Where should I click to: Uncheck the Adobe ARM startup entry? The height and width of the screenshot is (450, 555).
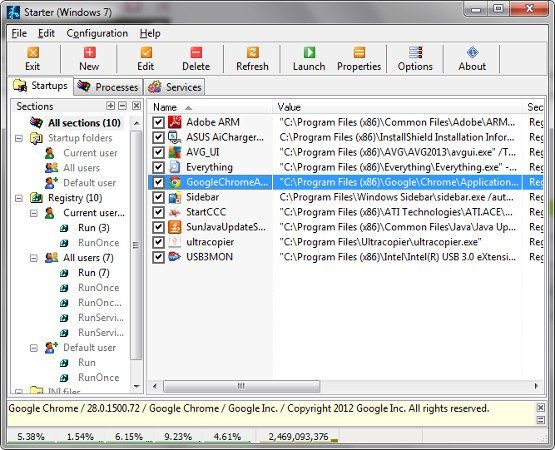point(158,123)
